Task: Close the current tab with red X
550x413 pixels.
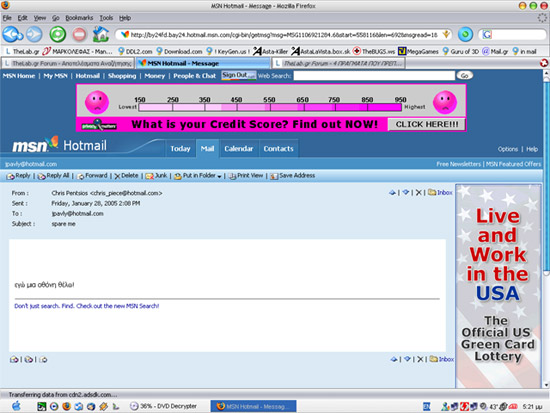Action: (544, 63)
